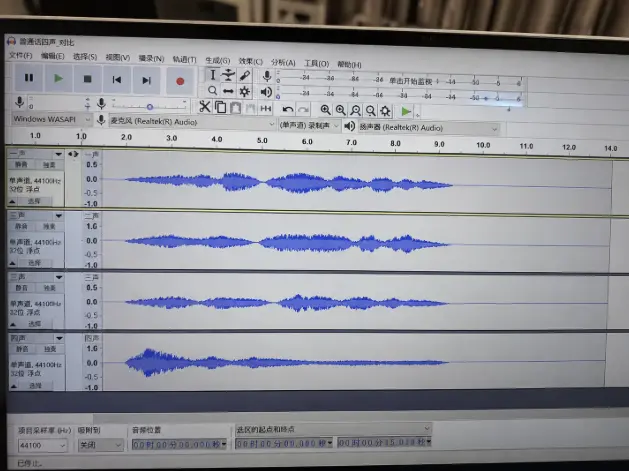
Task: Pause playback with the Pause button
Action: click(x=29, y=78)
